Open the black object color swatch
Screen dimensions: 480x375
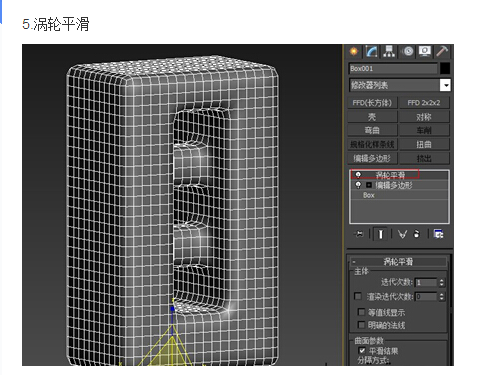click(445, 69)
